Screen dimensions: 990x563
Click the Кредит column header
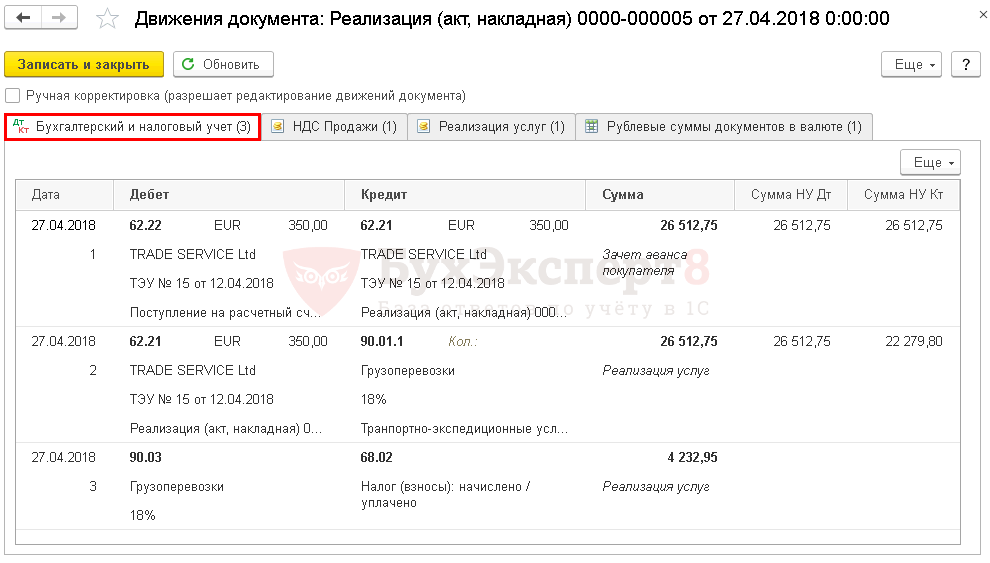coord(384,195)
